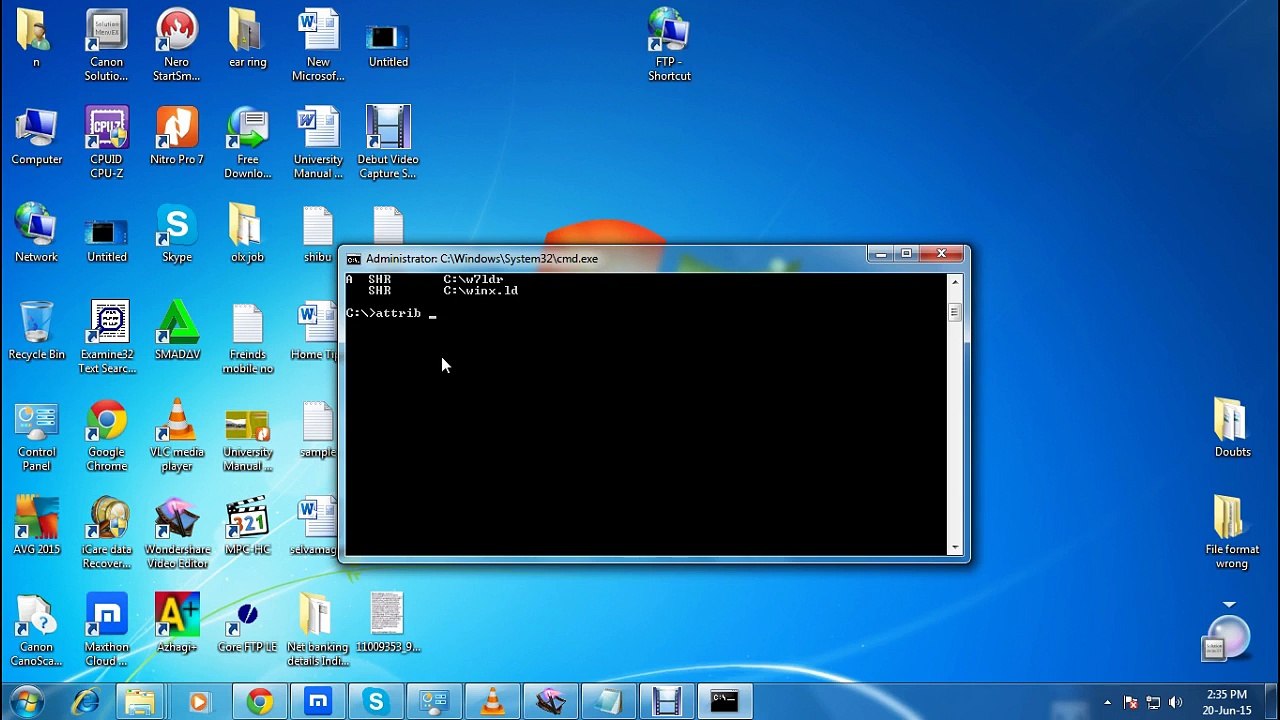Select the Azhagi+ desktop shortcut
1280x720 pixels.
click(177, 624)
